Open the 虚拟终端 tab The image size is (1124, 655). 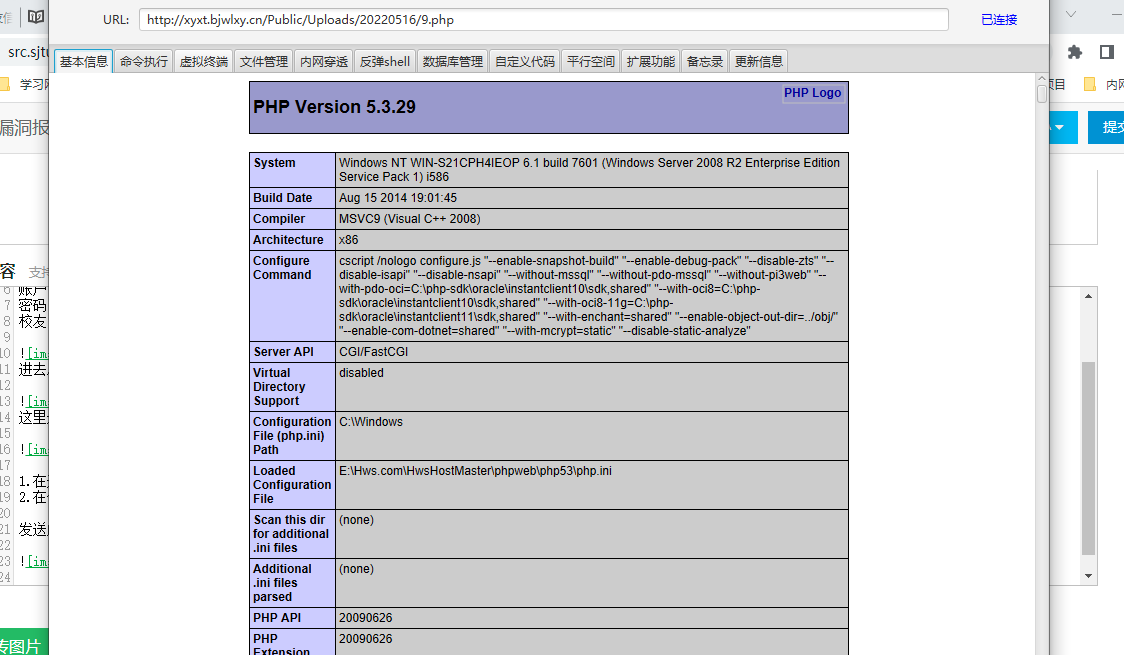tap(204, 62)
